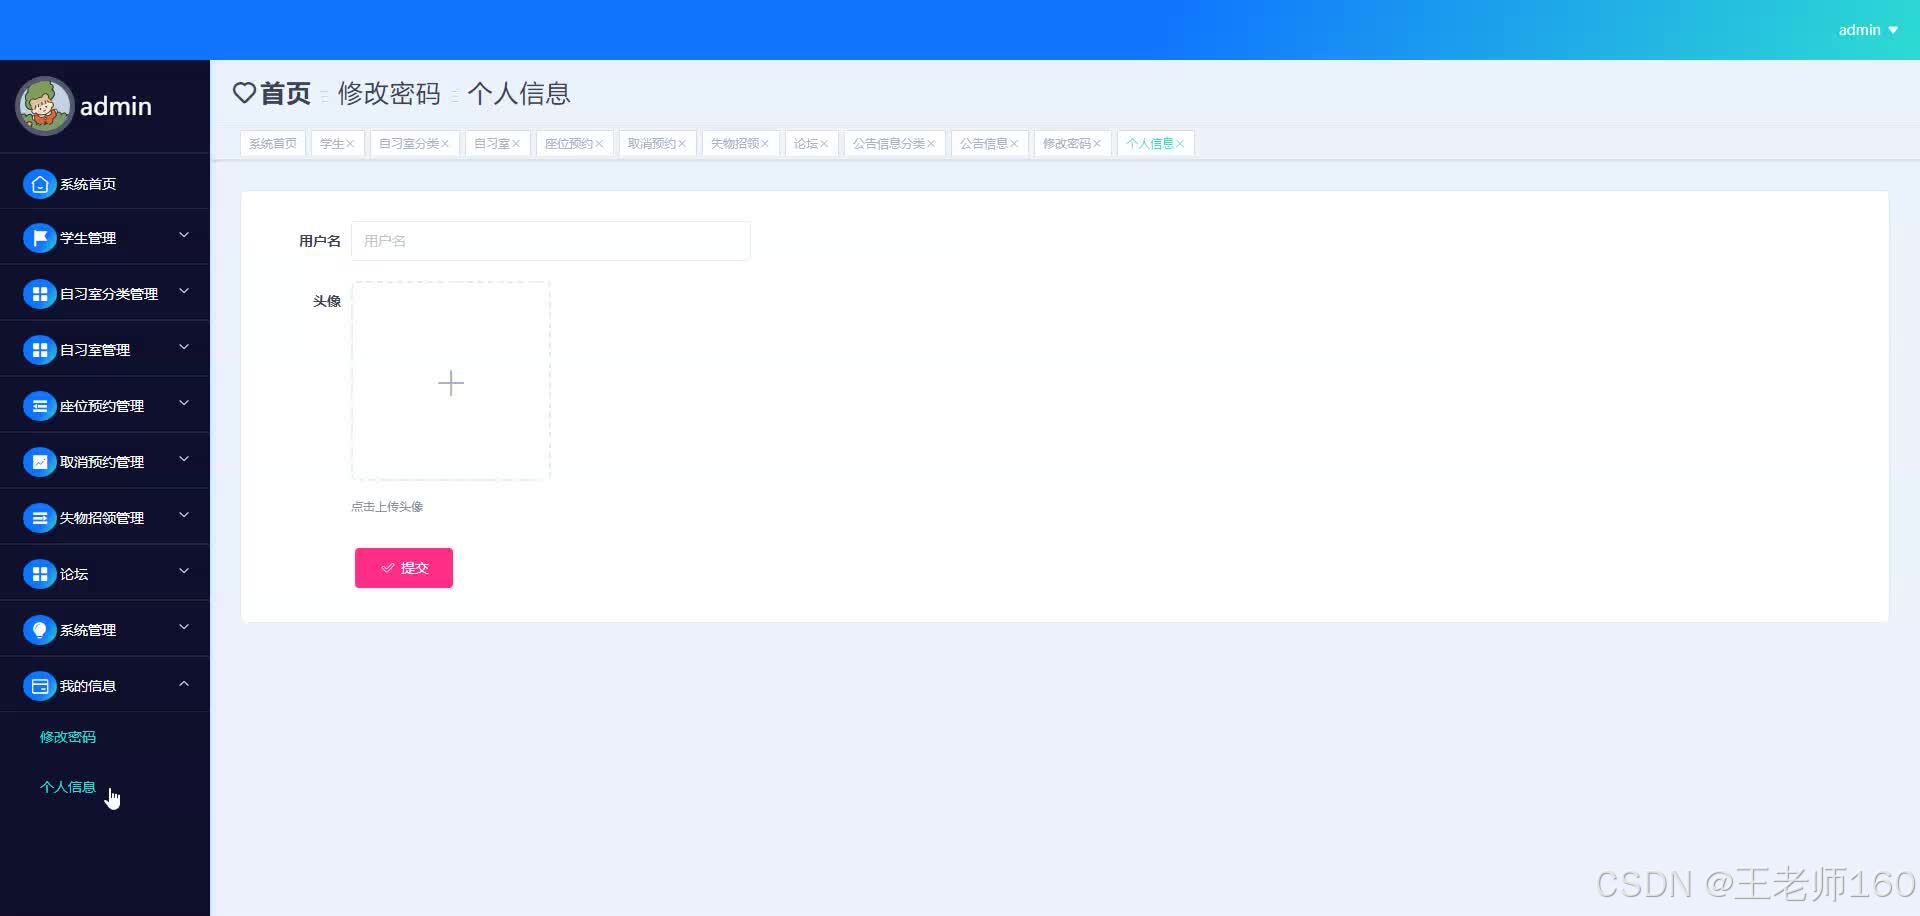This screenshot has width=1920, height=916.
Task: Close the 论坛 tab
Action: (824, 144)
